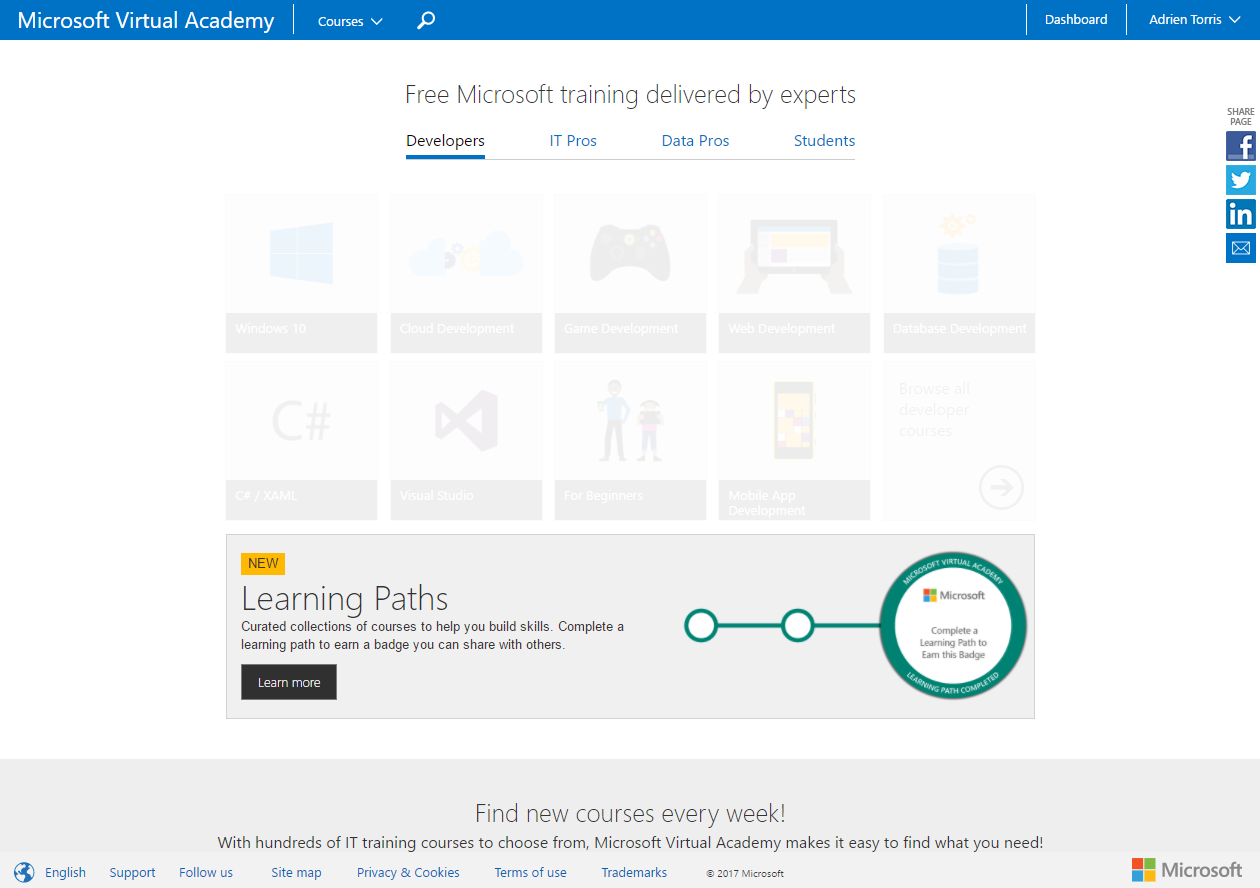This screenshot has height=888, width=1260.
Task: Share page on Facebook icon
Action: click(1241, 146)
